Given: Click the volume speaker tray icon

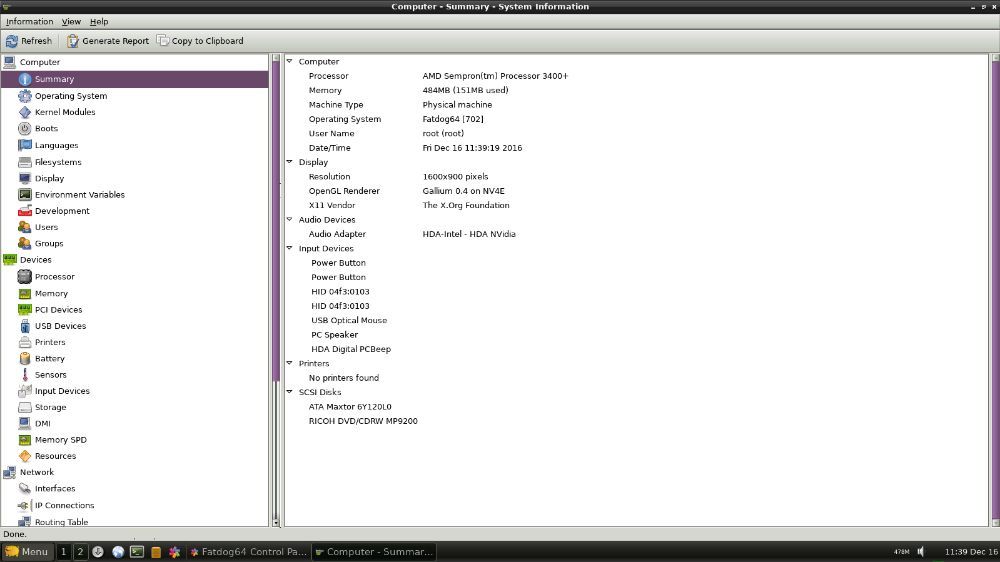Looking at the screenshot, I should (921, 552).
